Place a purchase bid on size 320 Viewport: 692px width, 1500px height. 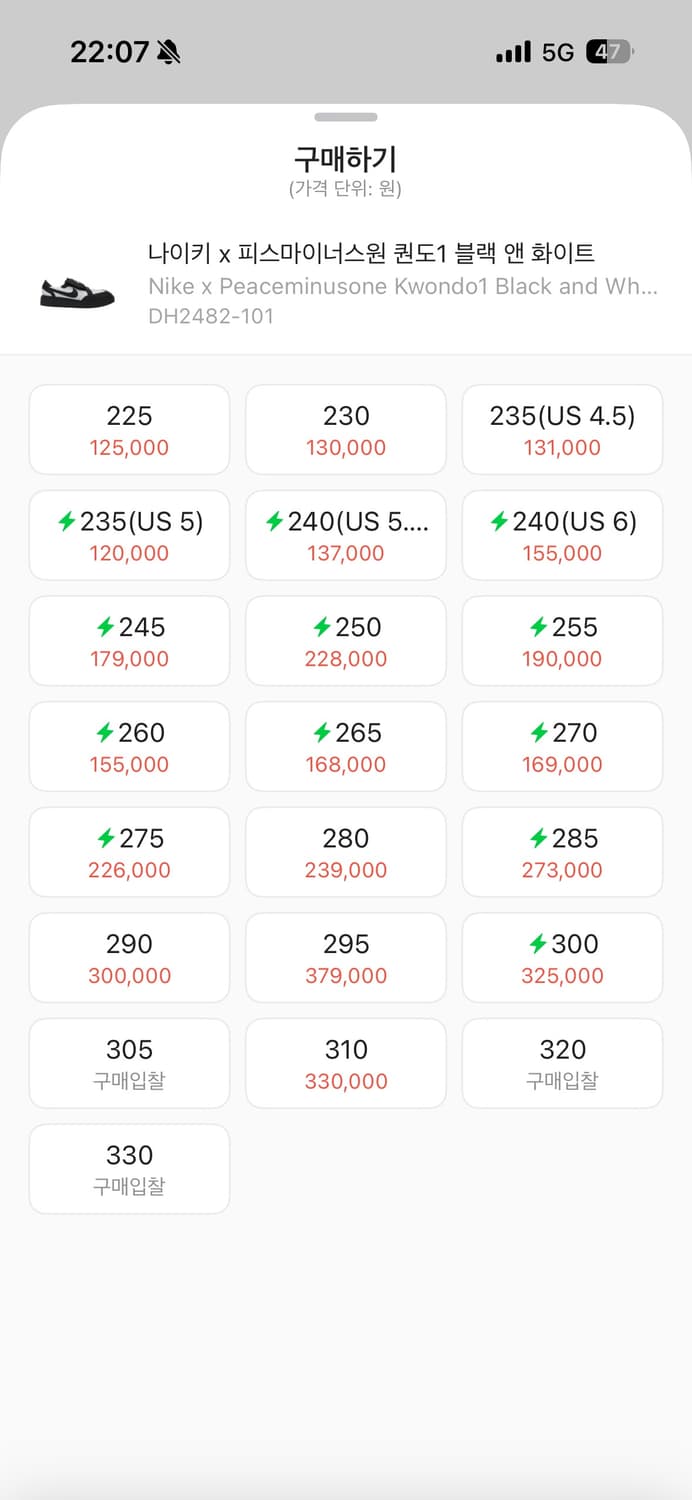point(561,1063)
